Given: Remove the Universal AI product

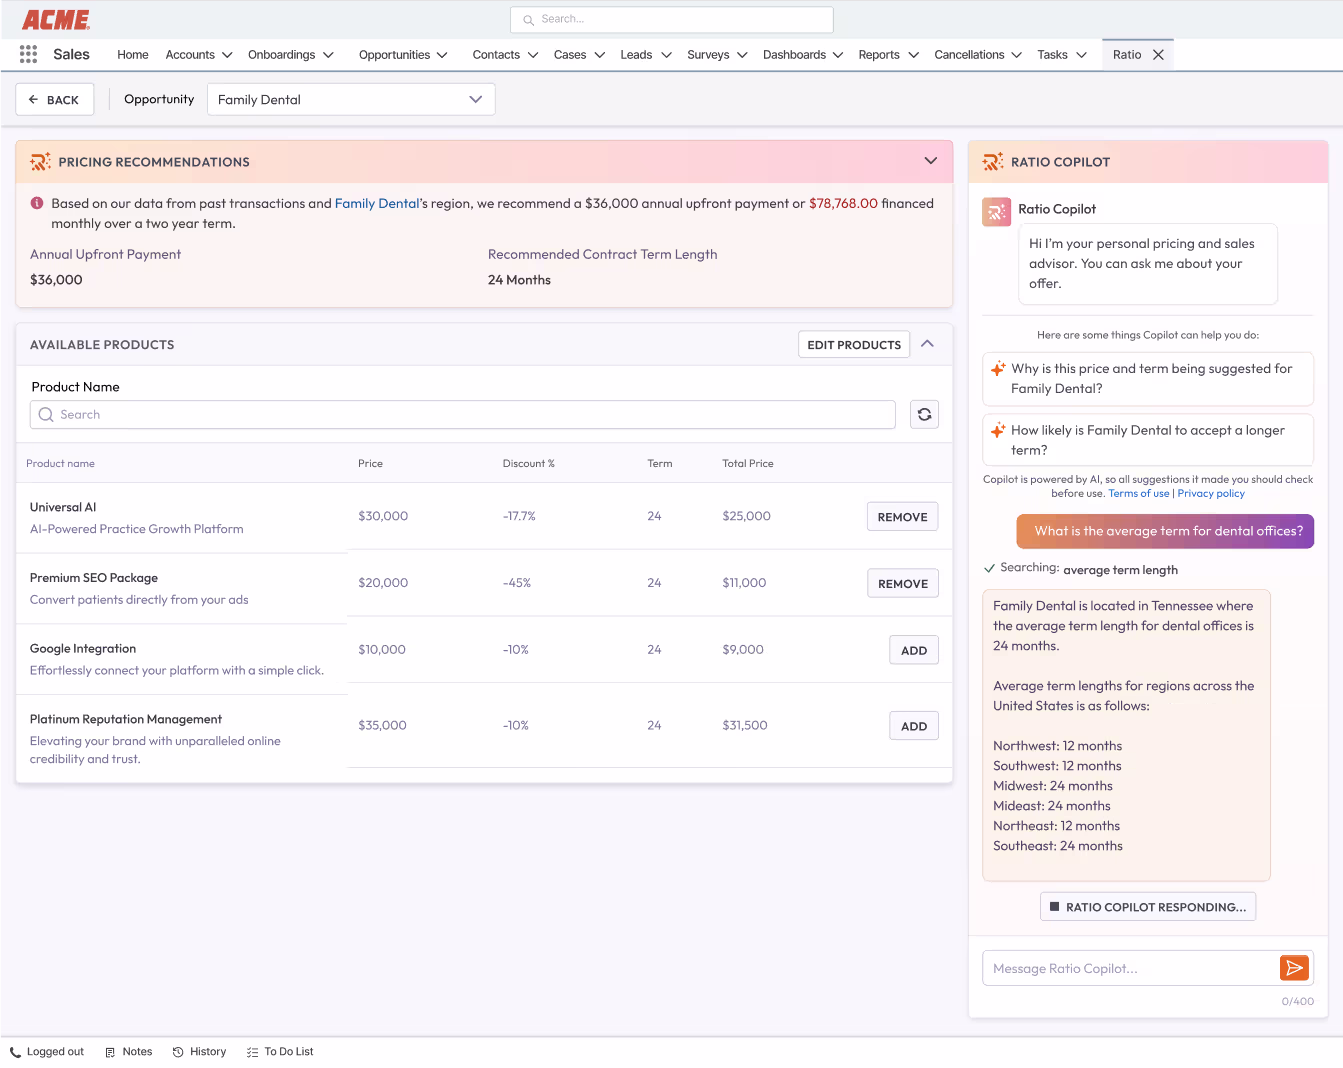Looking at the screenshot, I should tap(902, 516).
